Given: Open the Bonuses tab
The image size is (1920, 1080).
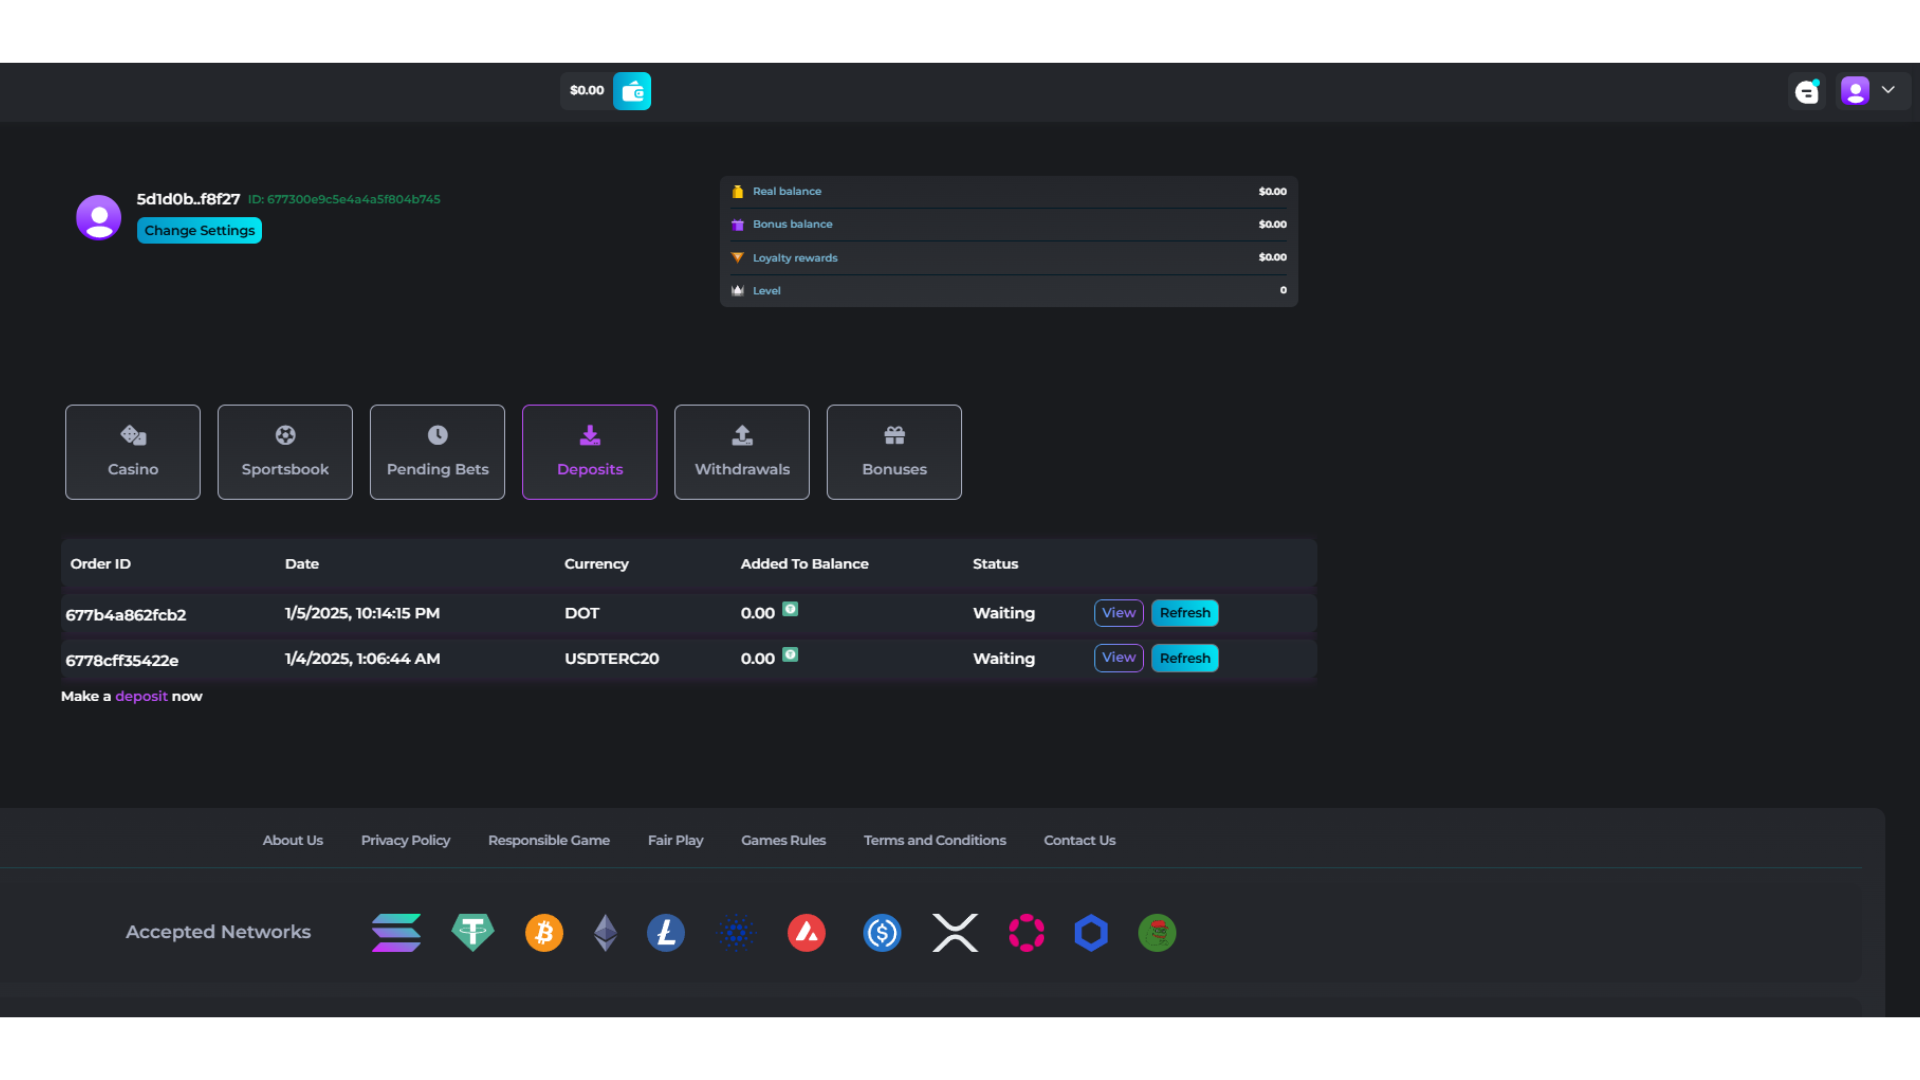Looking at the screenshot, I should [x=894, y=452].
